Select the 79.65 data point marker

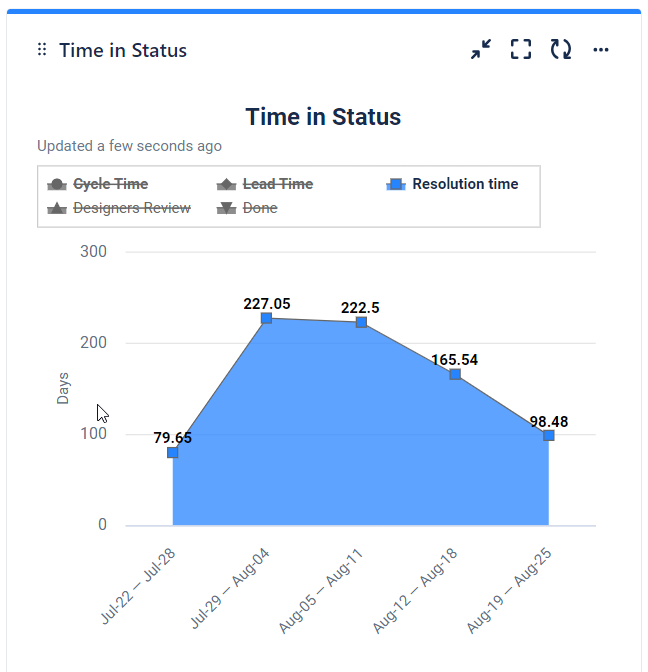pyautogui.click(x=173, y=453)
